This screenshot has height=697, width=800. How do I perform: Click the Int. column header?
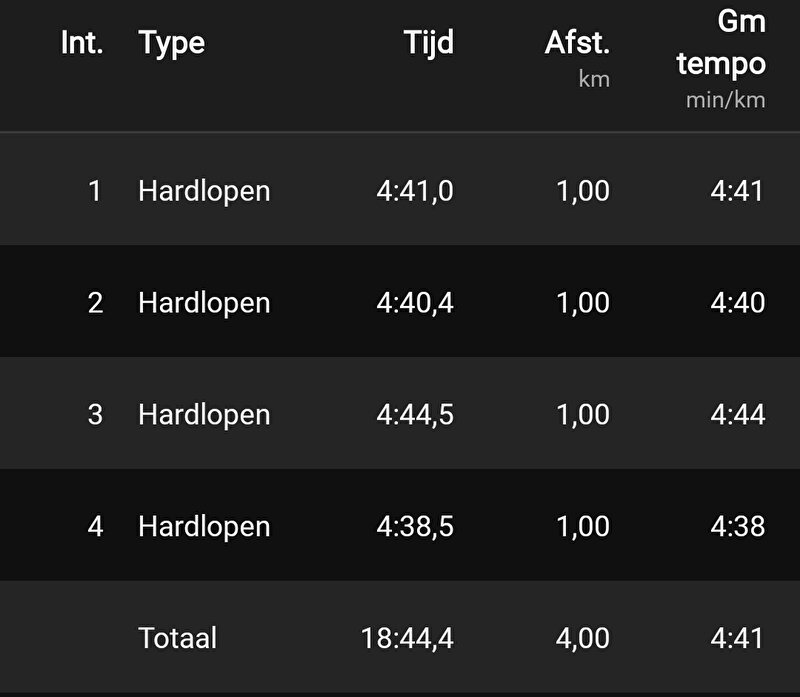[x=82, y=43]
